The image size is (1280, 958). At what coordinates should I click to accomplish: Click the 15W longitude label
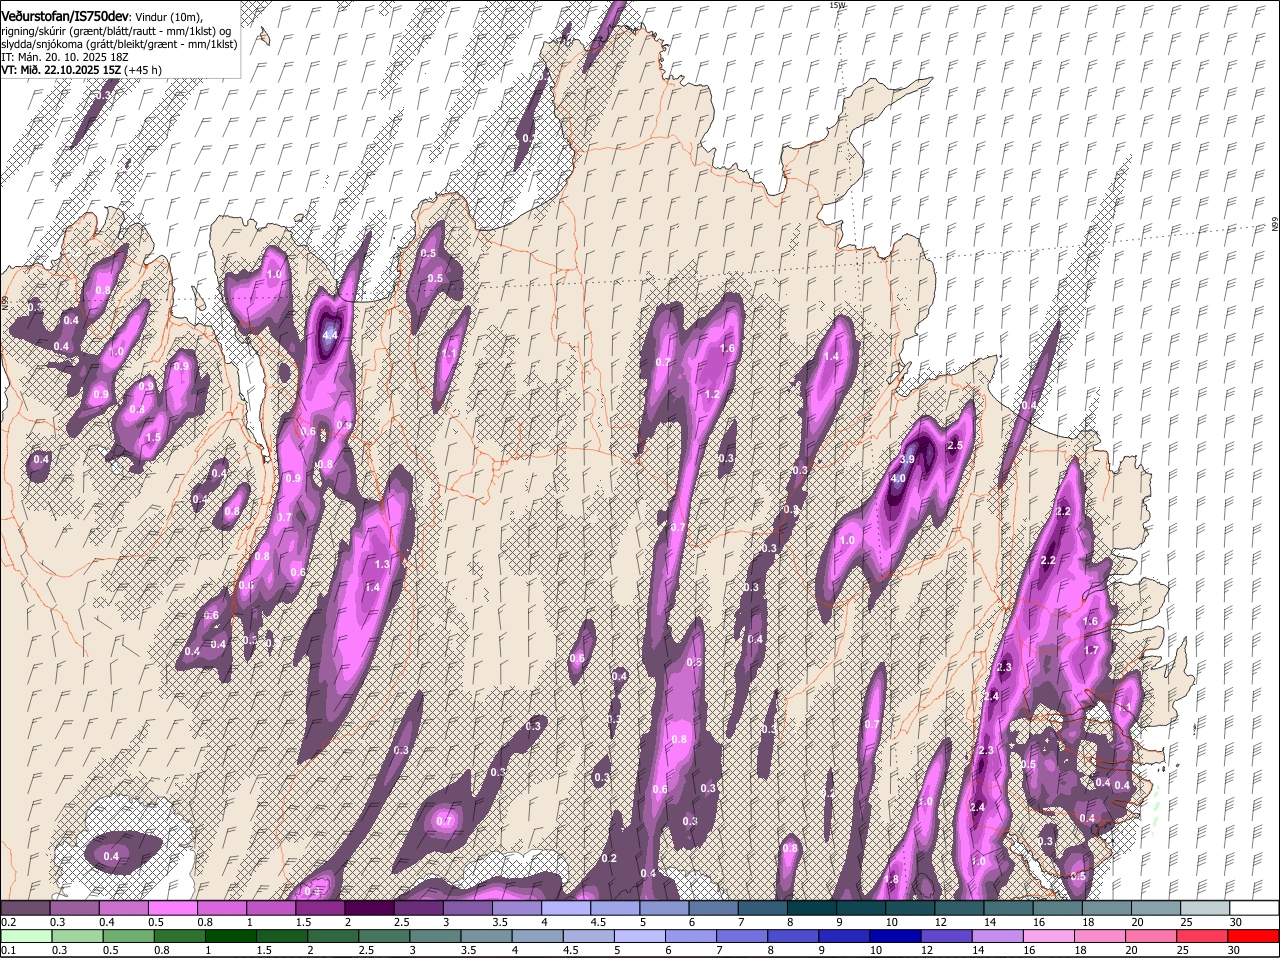pyautogui.click(x=837, y=5)
